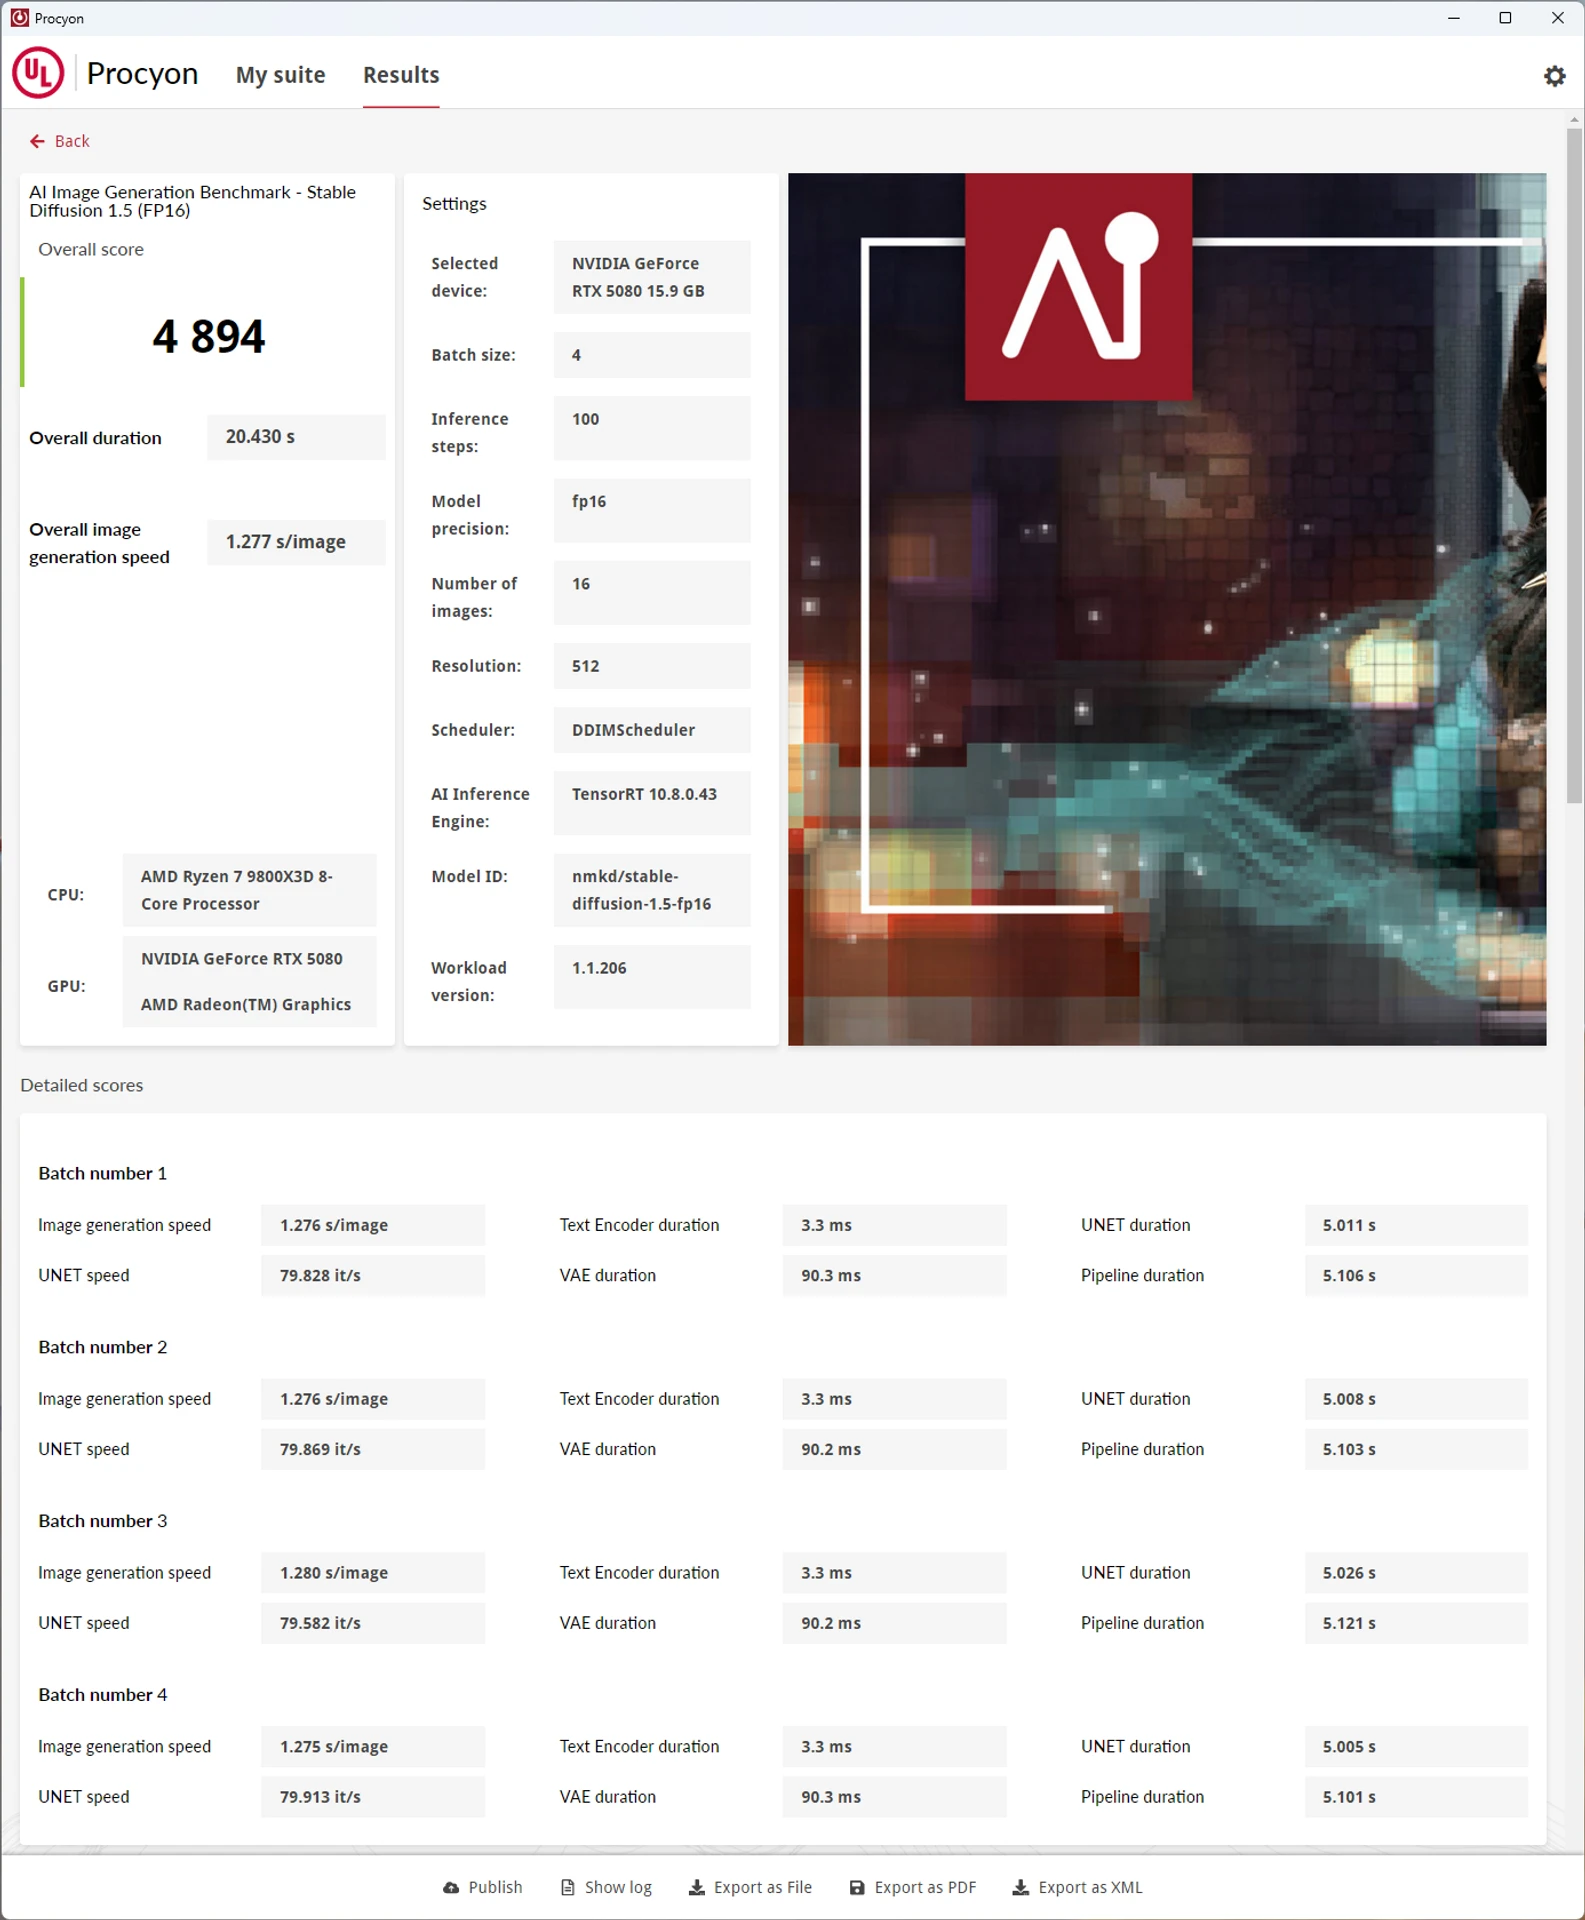Click Batch 3 UNET speed 79.582 it/s
The image size is (1585, 1920).
(373, 1623)
